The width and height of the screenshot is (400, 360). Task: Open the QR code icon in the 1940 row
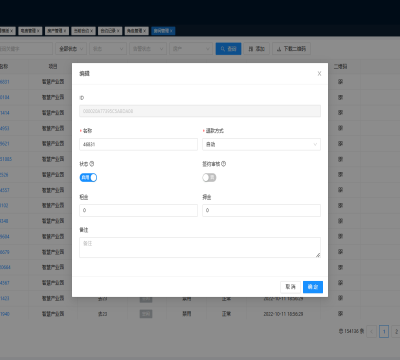click(x=340, y=314)
